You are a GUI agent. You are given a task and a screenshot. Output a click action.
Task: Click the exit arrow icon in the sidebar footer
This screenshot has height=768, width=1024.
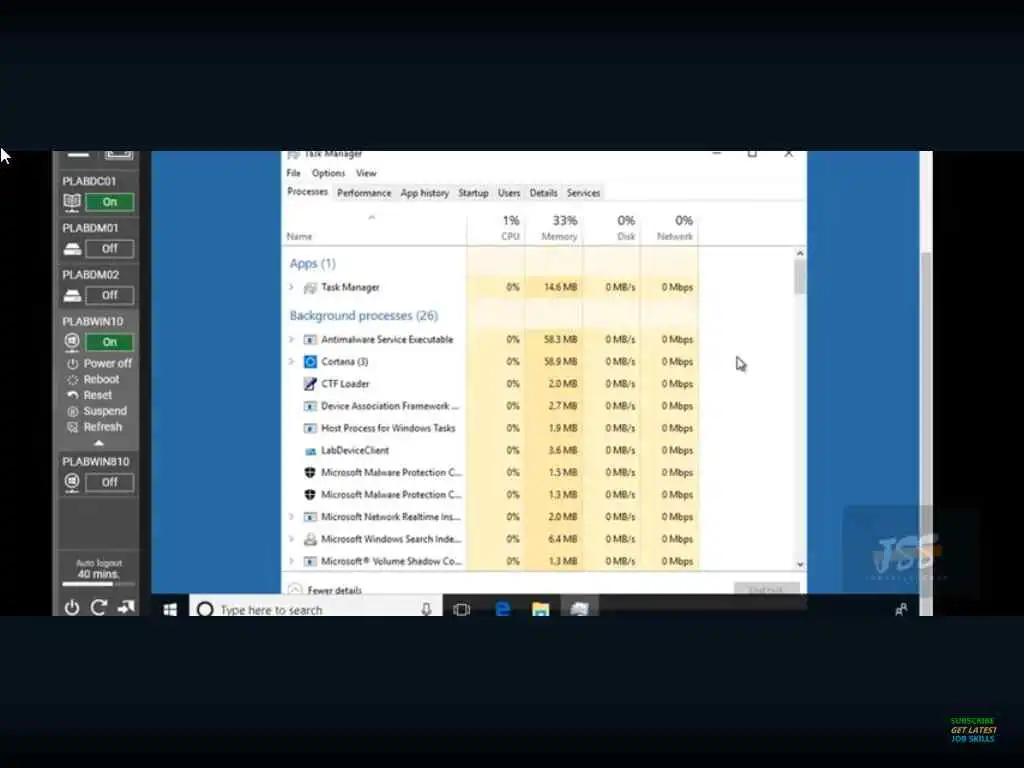click(126, 607)
